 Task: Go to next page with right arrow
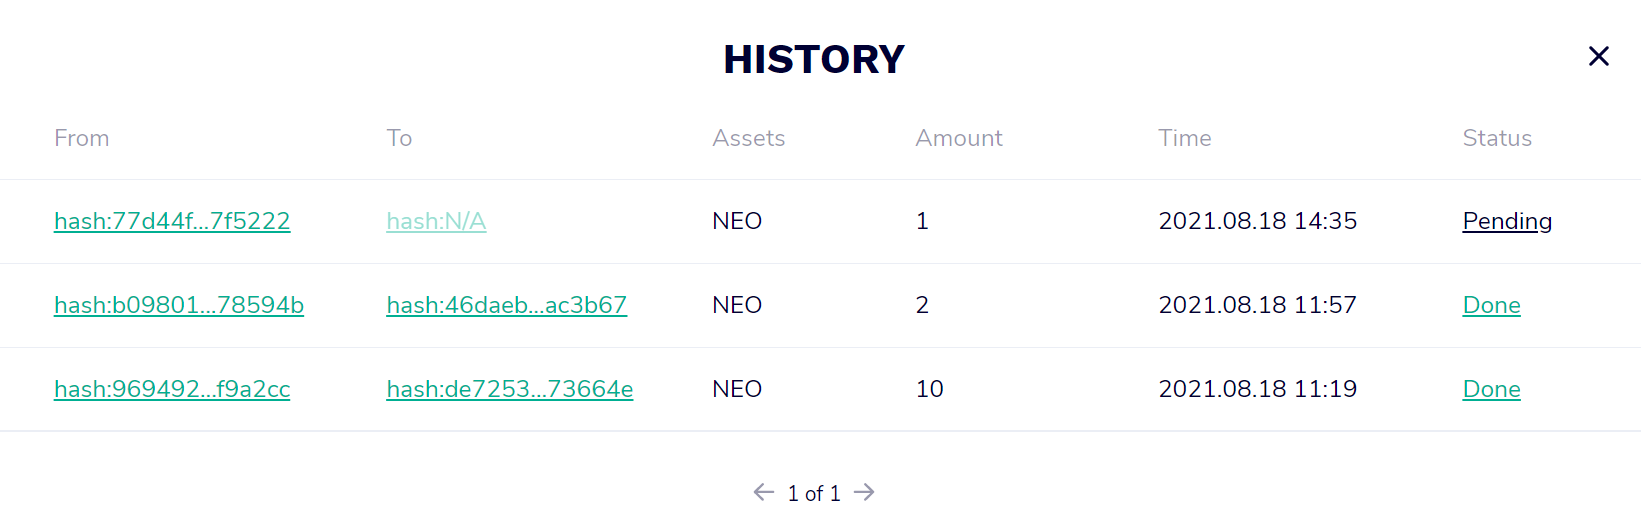coord(865,492)
